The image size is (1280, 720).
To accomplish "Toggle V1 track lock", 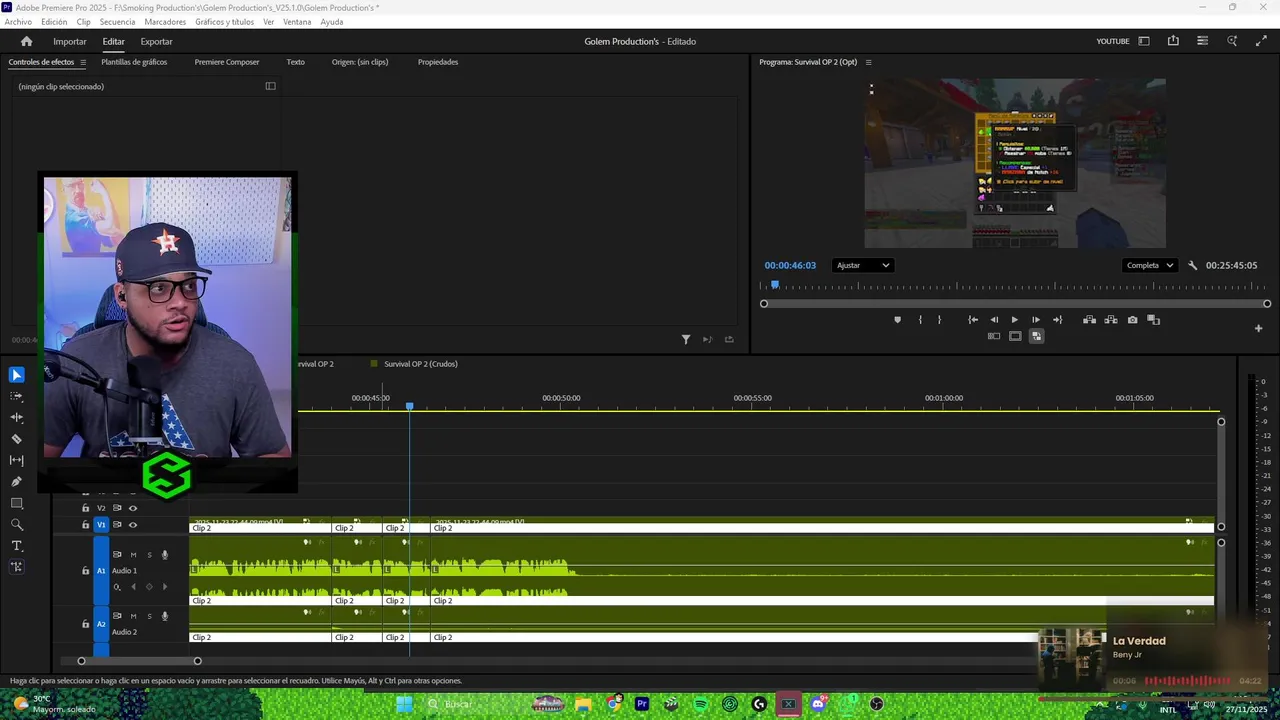I will pos(85,525).
